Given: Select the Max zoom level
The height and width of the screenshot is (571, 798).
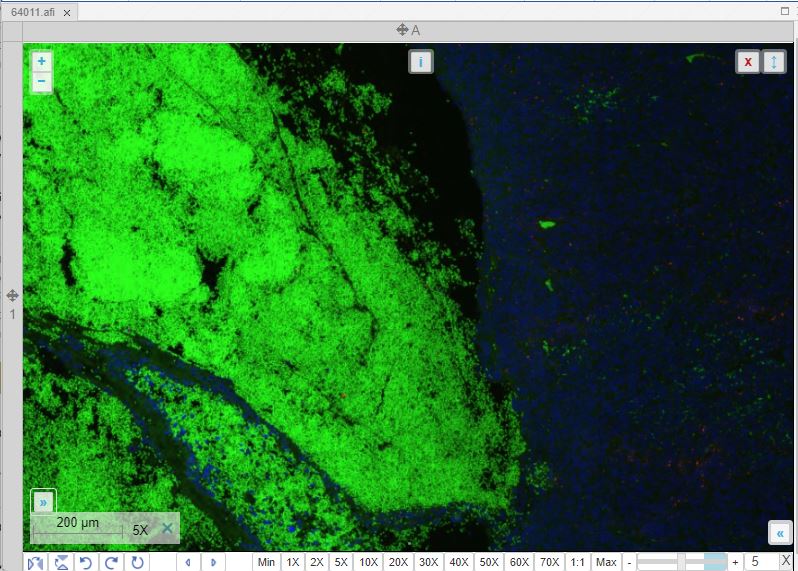Looking at the screenshot, I should [606, 562].
